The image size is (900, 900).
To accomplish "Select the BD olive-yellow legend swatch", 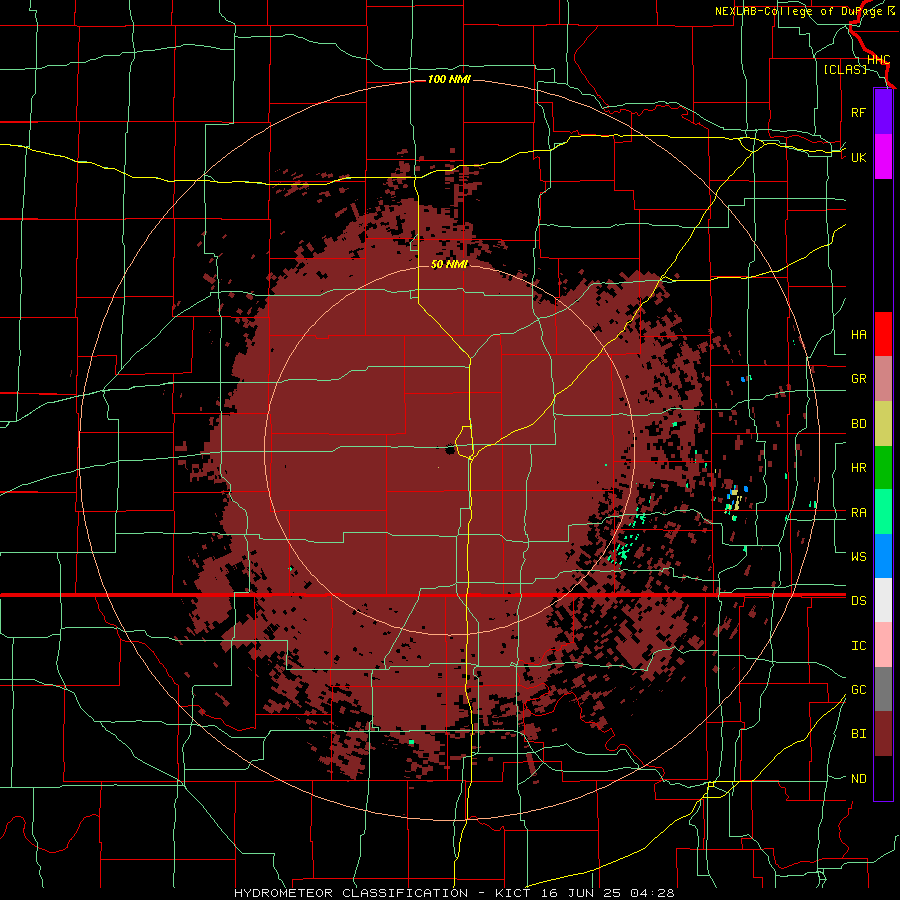I will tap(883, 423).
